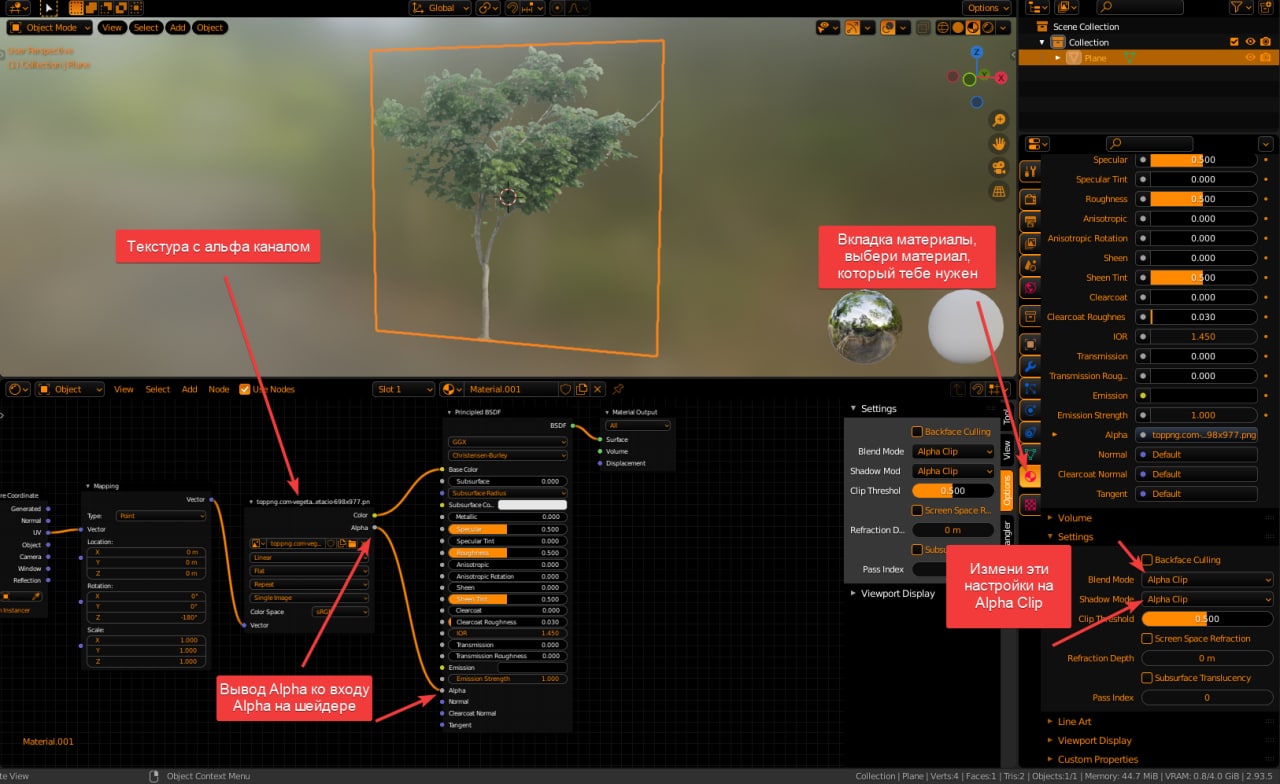Image resolution: width=1280 pixels, height=784 pixels.
Task: Open Blend Mode dropdown in node editor sidebar
Action: pos(953,452)
